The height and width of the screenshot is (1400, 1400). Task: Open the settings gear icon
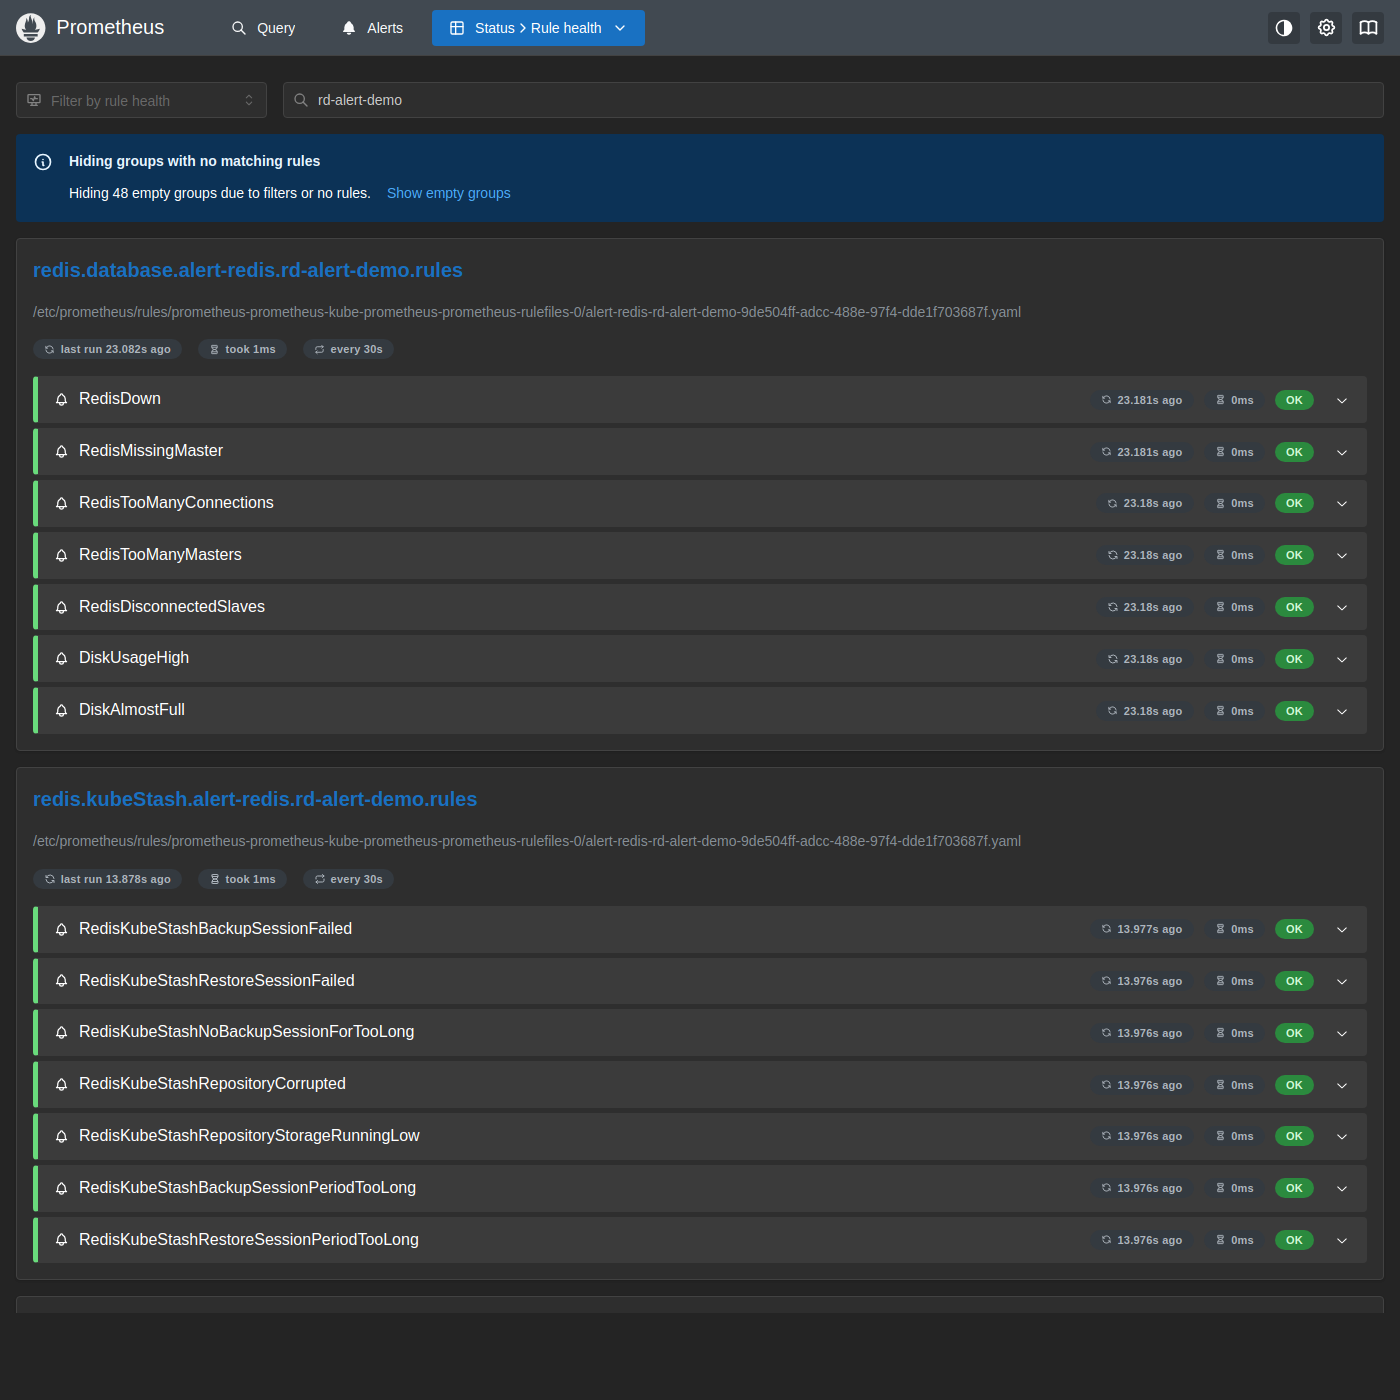(1326, 28)
